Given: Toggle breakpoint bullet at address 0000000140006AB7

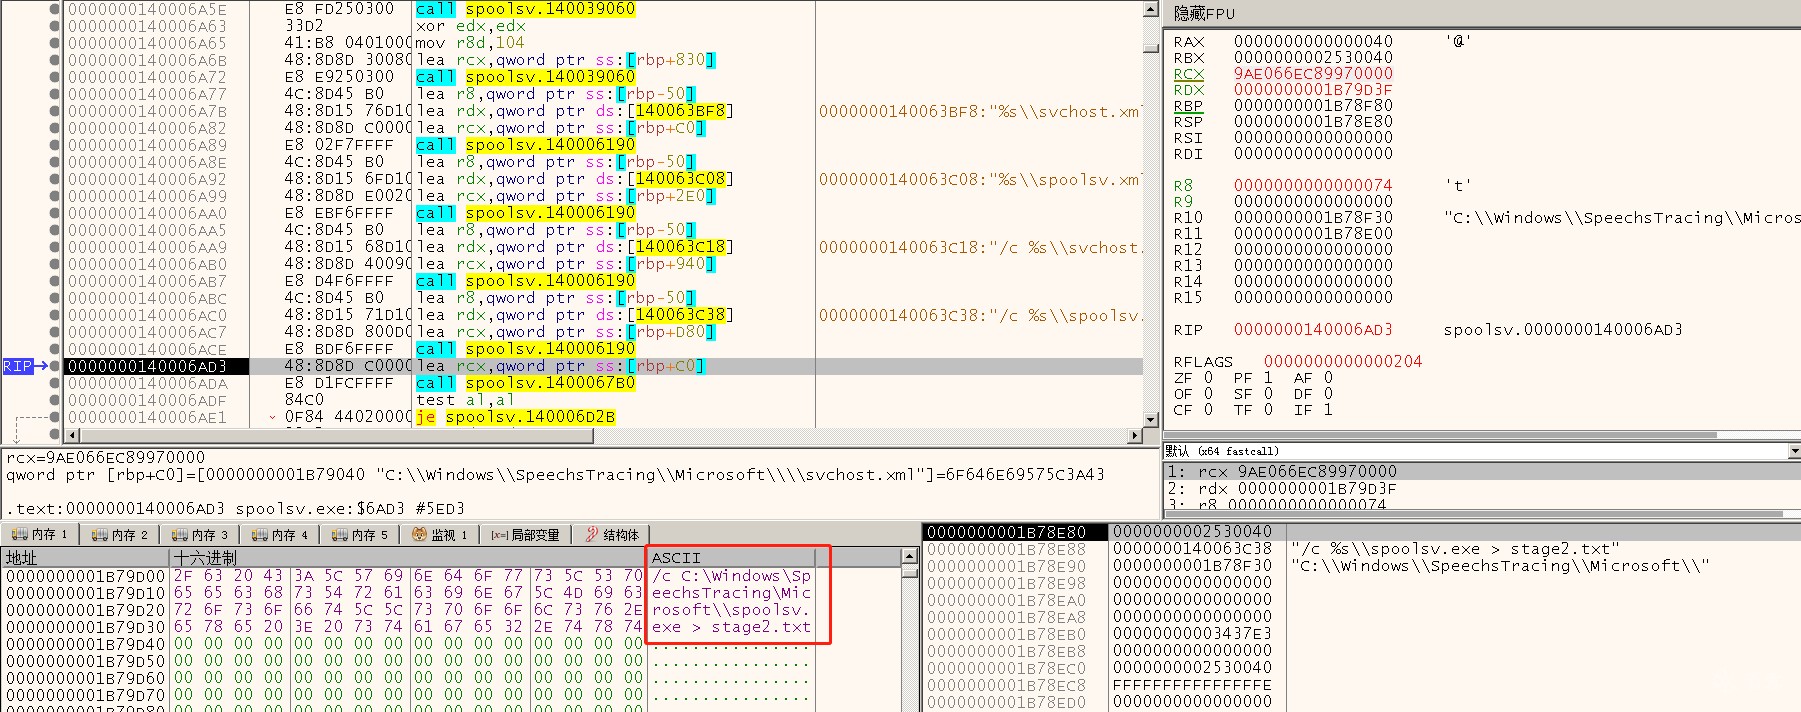Looking at the screenshot, I should click(54, 281).
